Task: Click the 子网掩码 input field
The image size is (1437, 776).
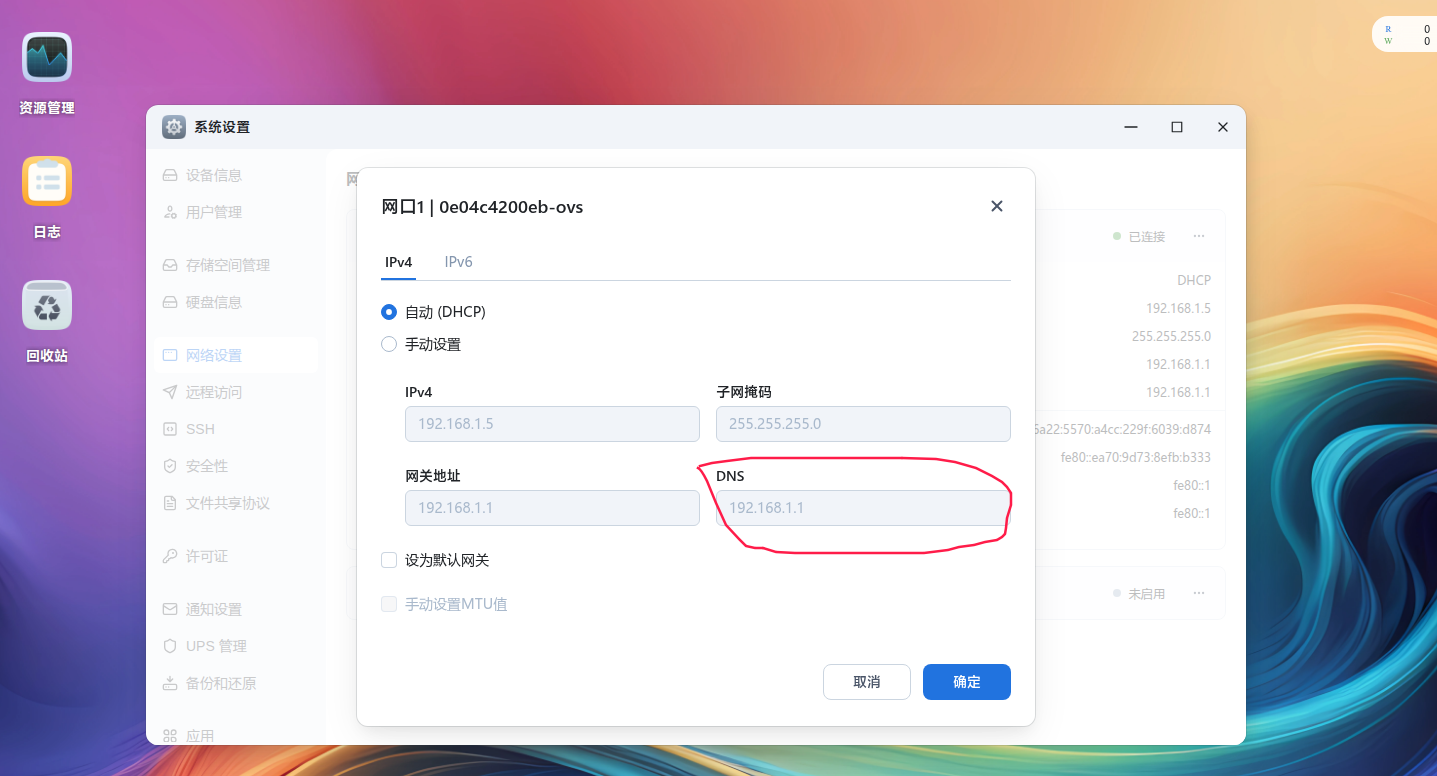Action: [863, 424]
